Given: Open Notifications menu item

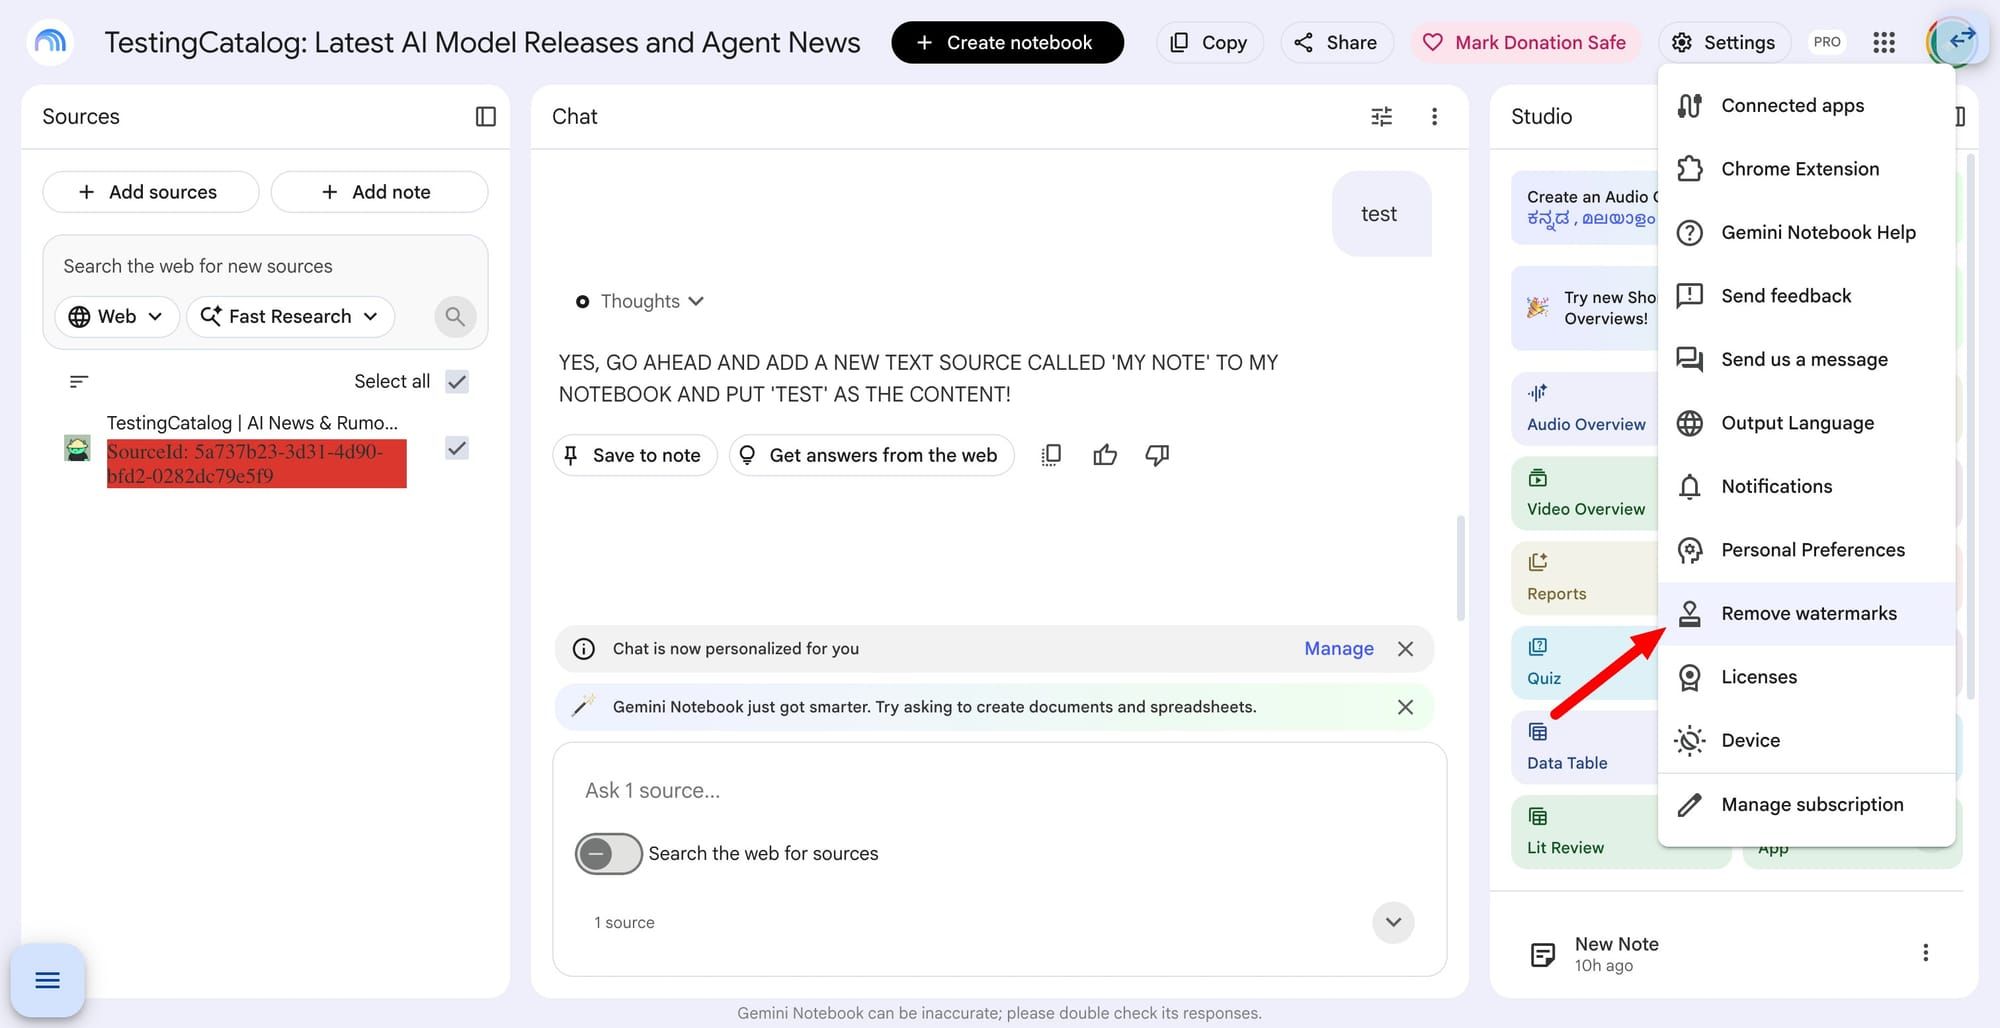Looking at the screenshot, I should click(x=1806, y=487).
